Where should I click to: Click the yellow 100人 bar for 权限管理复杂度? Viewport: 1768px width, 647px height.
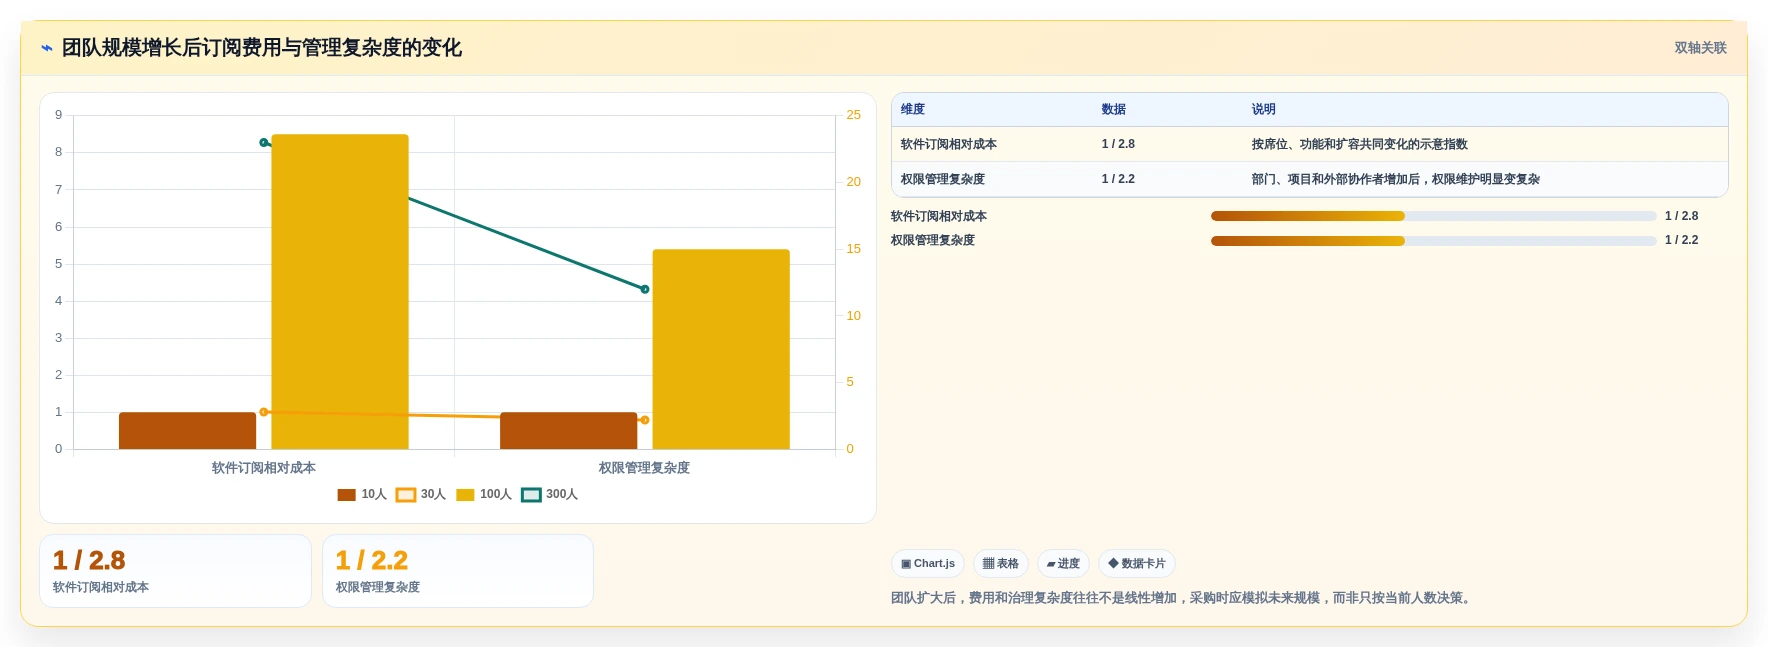721,349
